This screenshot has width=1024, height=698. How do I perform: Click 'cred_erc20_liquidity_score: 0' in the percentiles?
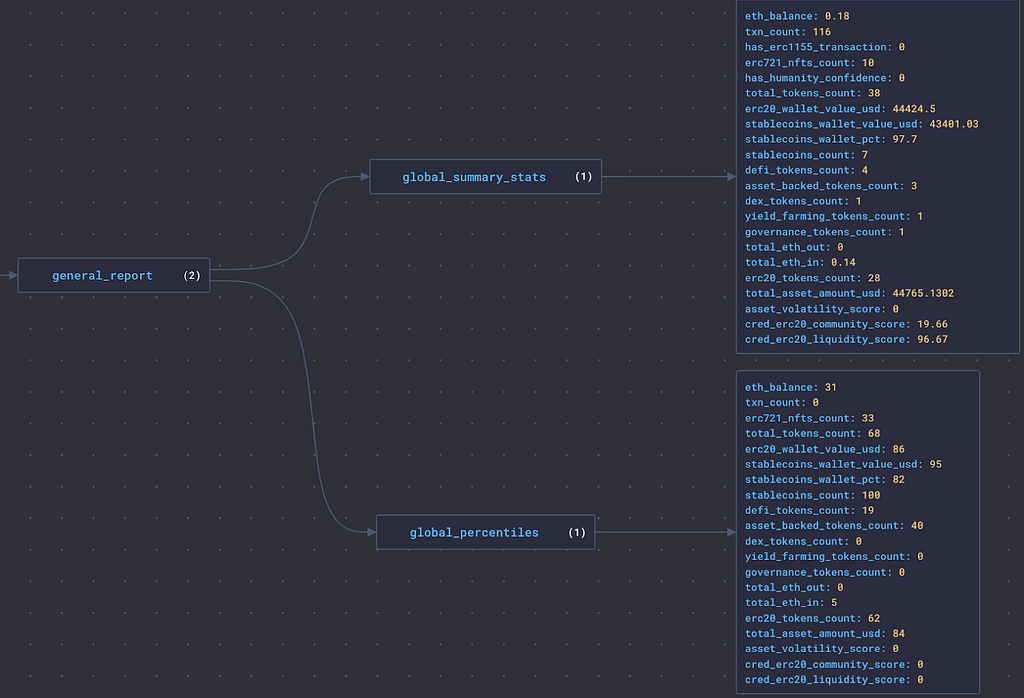834,680
